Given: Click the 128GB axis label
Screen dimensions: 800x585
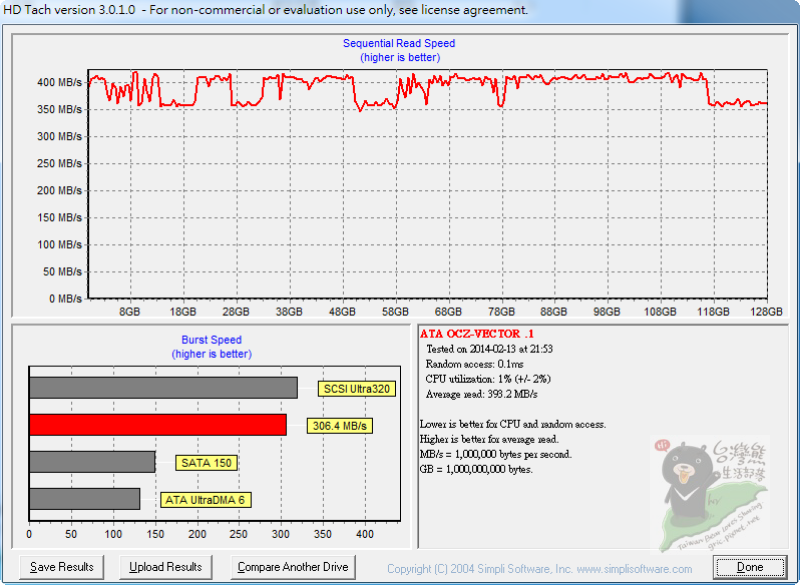Looking at the screenshot, I should [x=766, y=312].
